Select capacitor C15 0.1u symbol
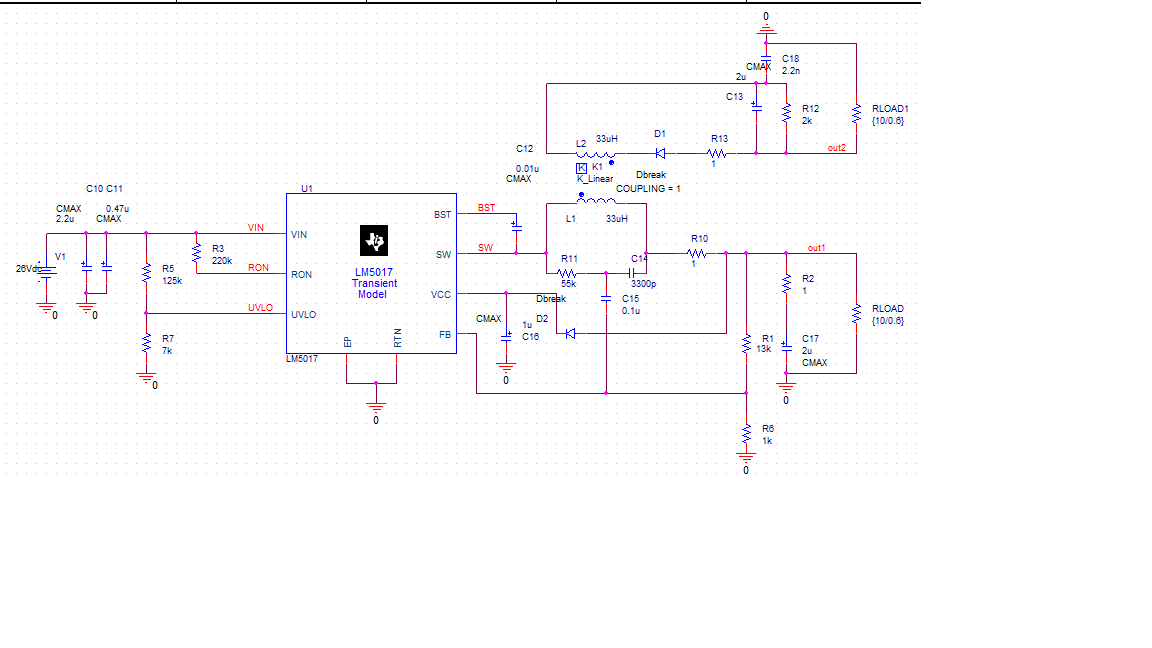 click(x=605, y=298)
